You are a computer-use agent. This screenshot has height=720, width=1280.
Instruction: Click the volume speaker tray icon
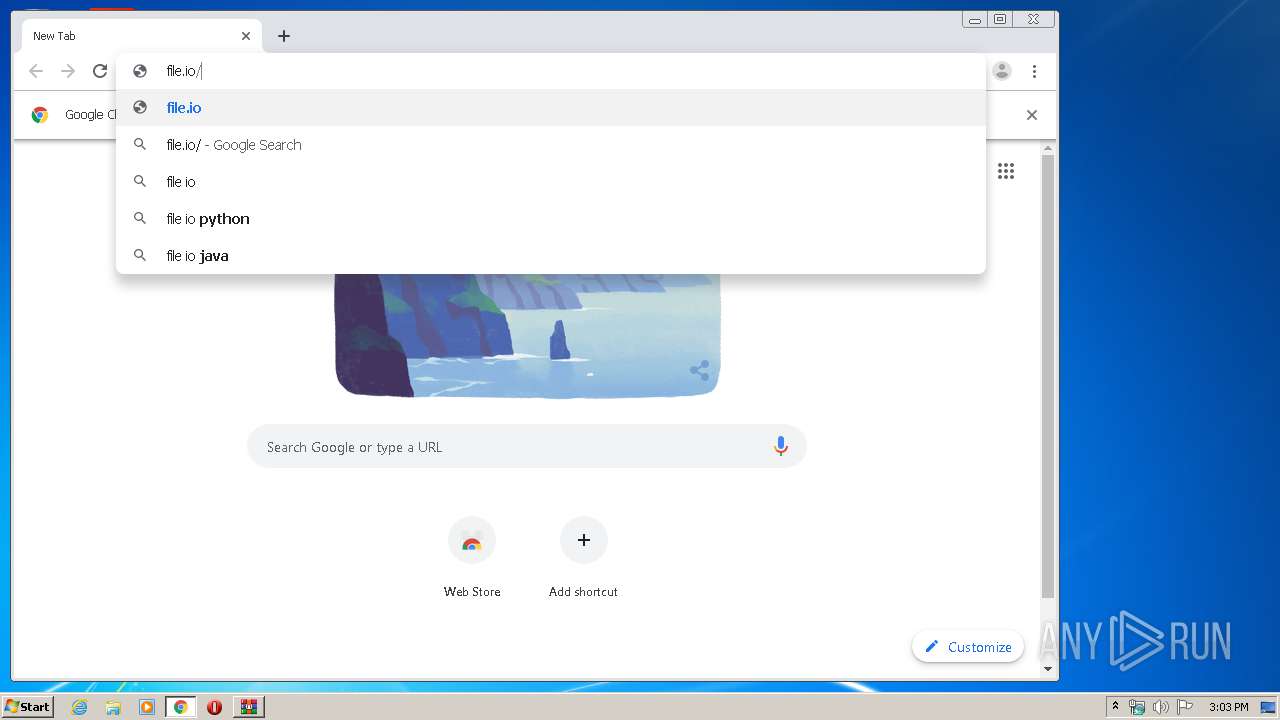[1160, 707]
